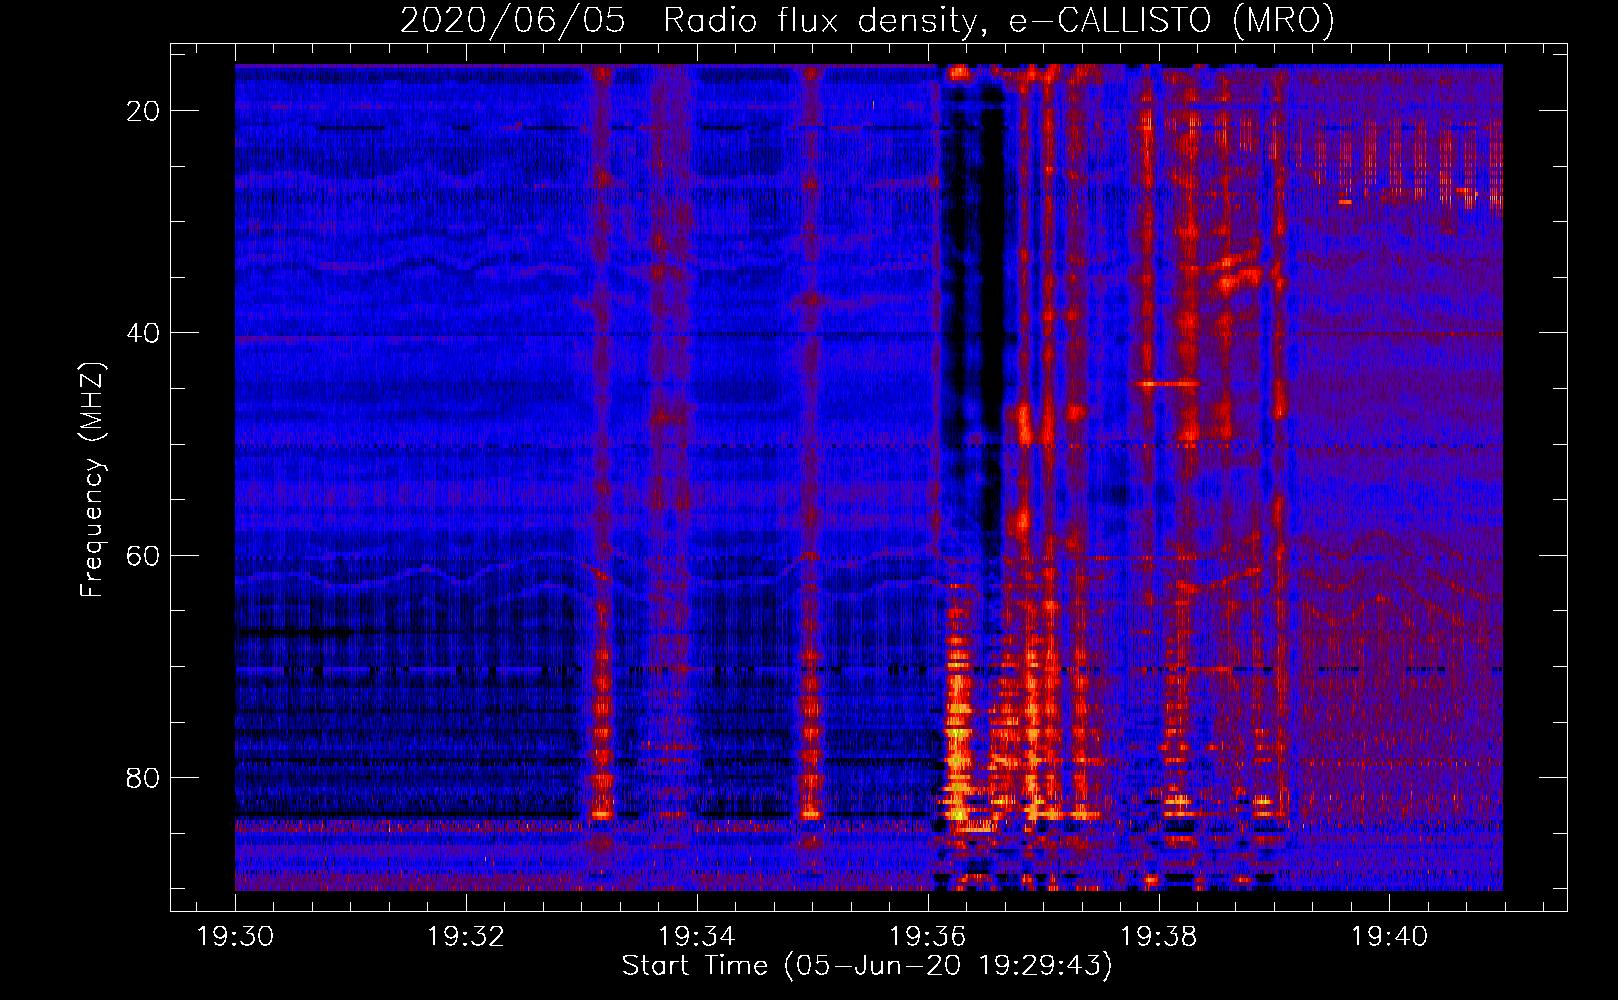
Task: Click the 'Frequency (MHZ)' axis label
Action: (x=92, y=480)
